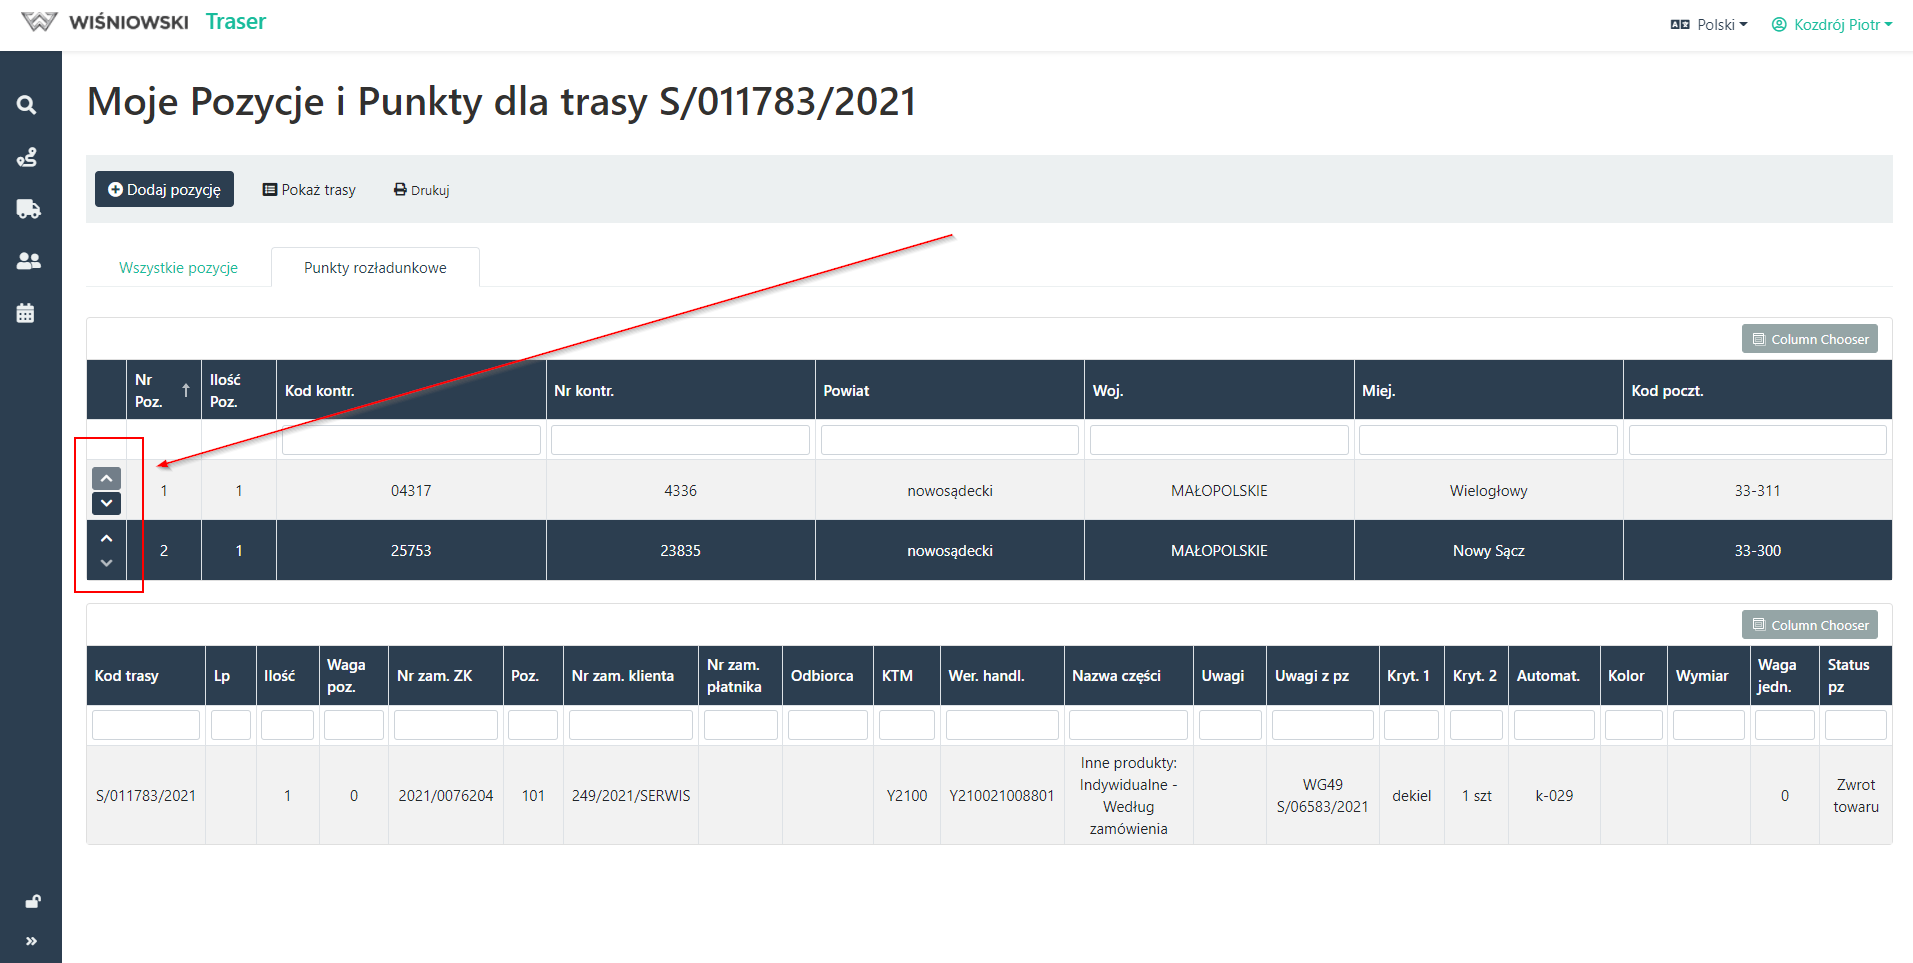The image size is (1913, 963).
Task: Switch to Wszystkie pozycje tab
Action: click(x=178, y=268)
